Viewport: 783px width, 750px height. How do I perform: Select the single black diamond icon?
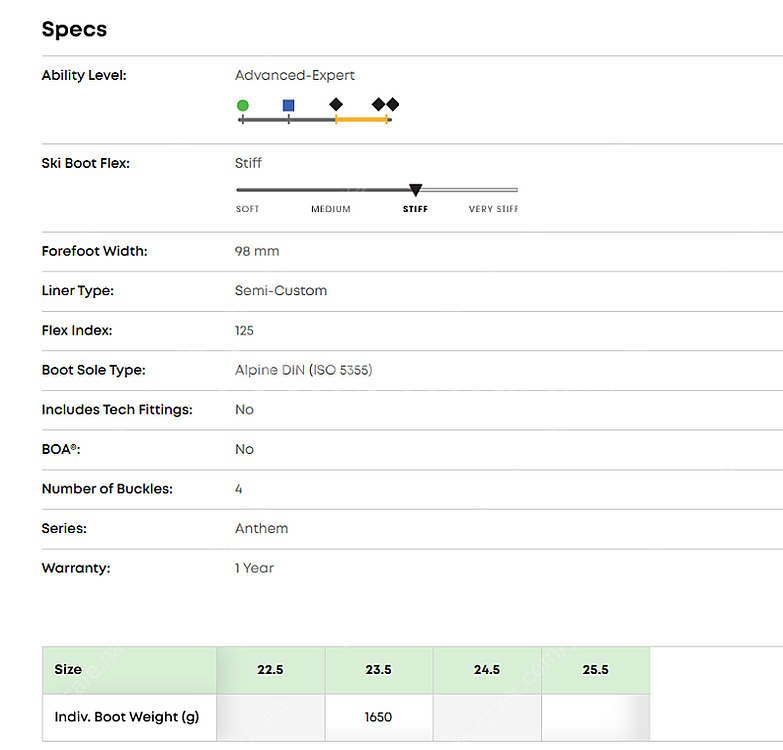[336, 104]
